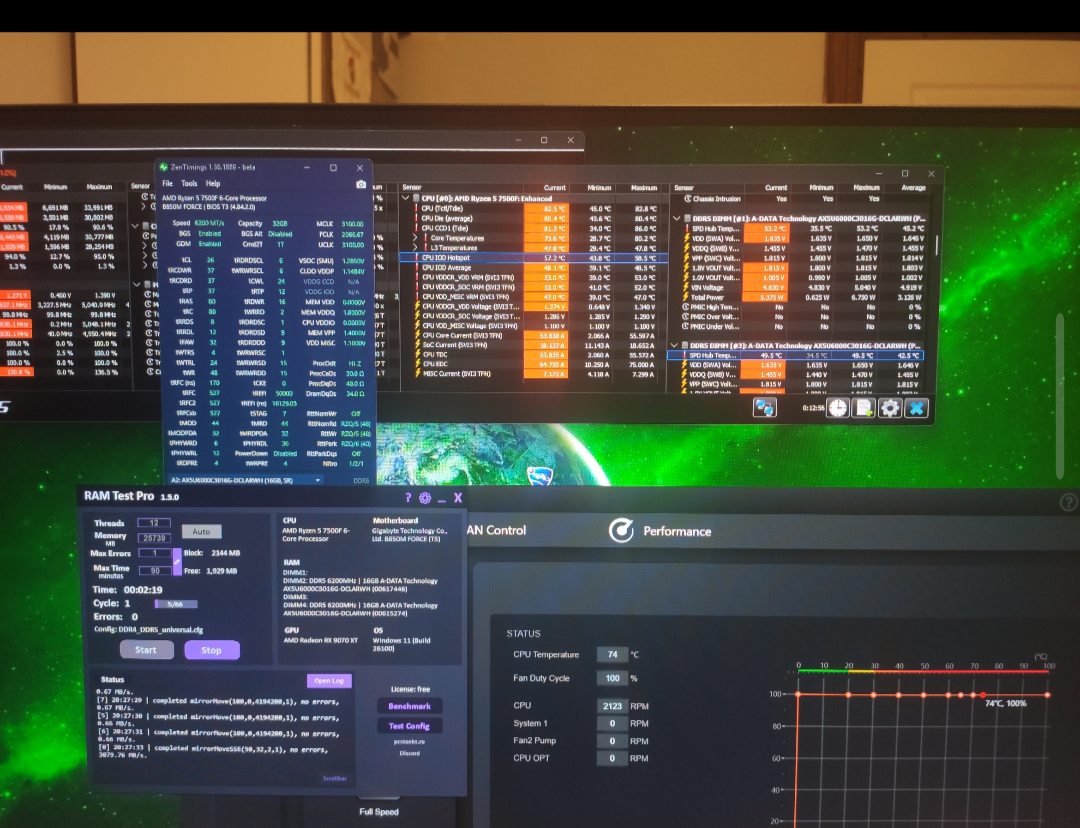Viewport: 1080px width, 828px height.
Task: Select the Chassis Intrusion sensor row
Action: tap(802, 198)
